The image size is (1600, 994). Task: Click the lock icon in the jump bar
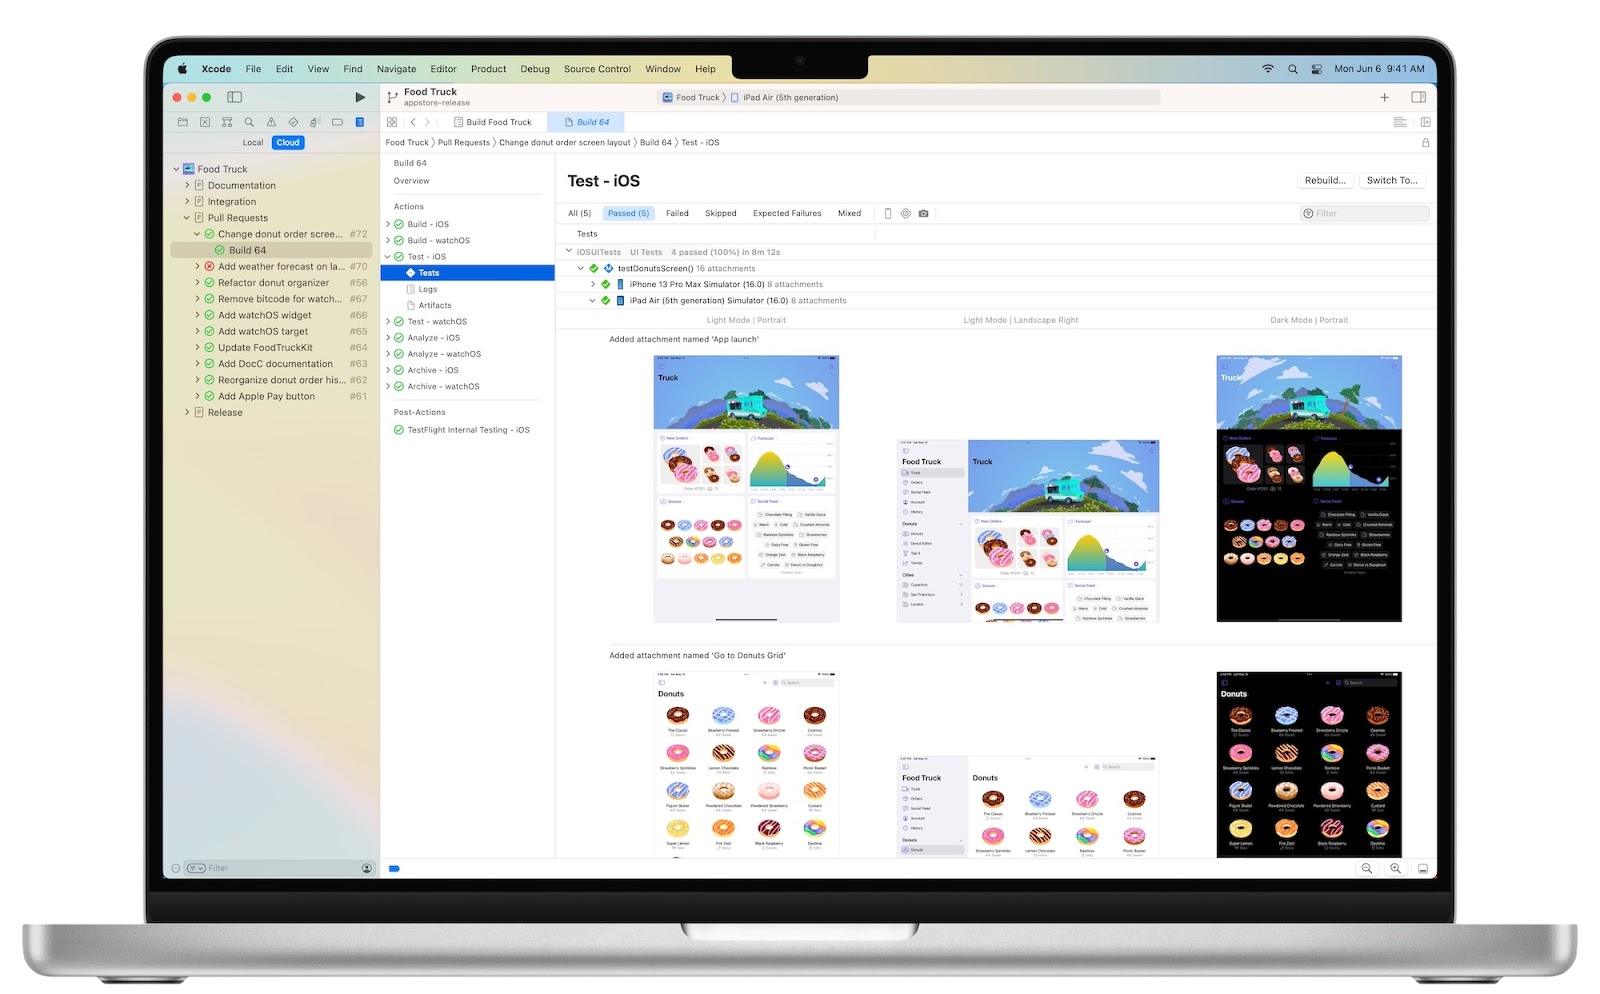(1425, 143)
